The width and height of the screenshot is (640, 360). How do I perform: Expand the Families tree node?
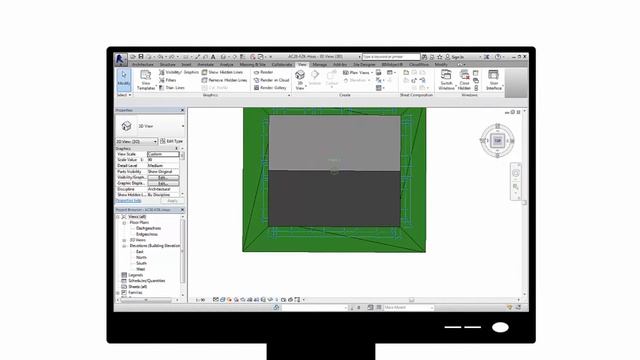[118, 293]
